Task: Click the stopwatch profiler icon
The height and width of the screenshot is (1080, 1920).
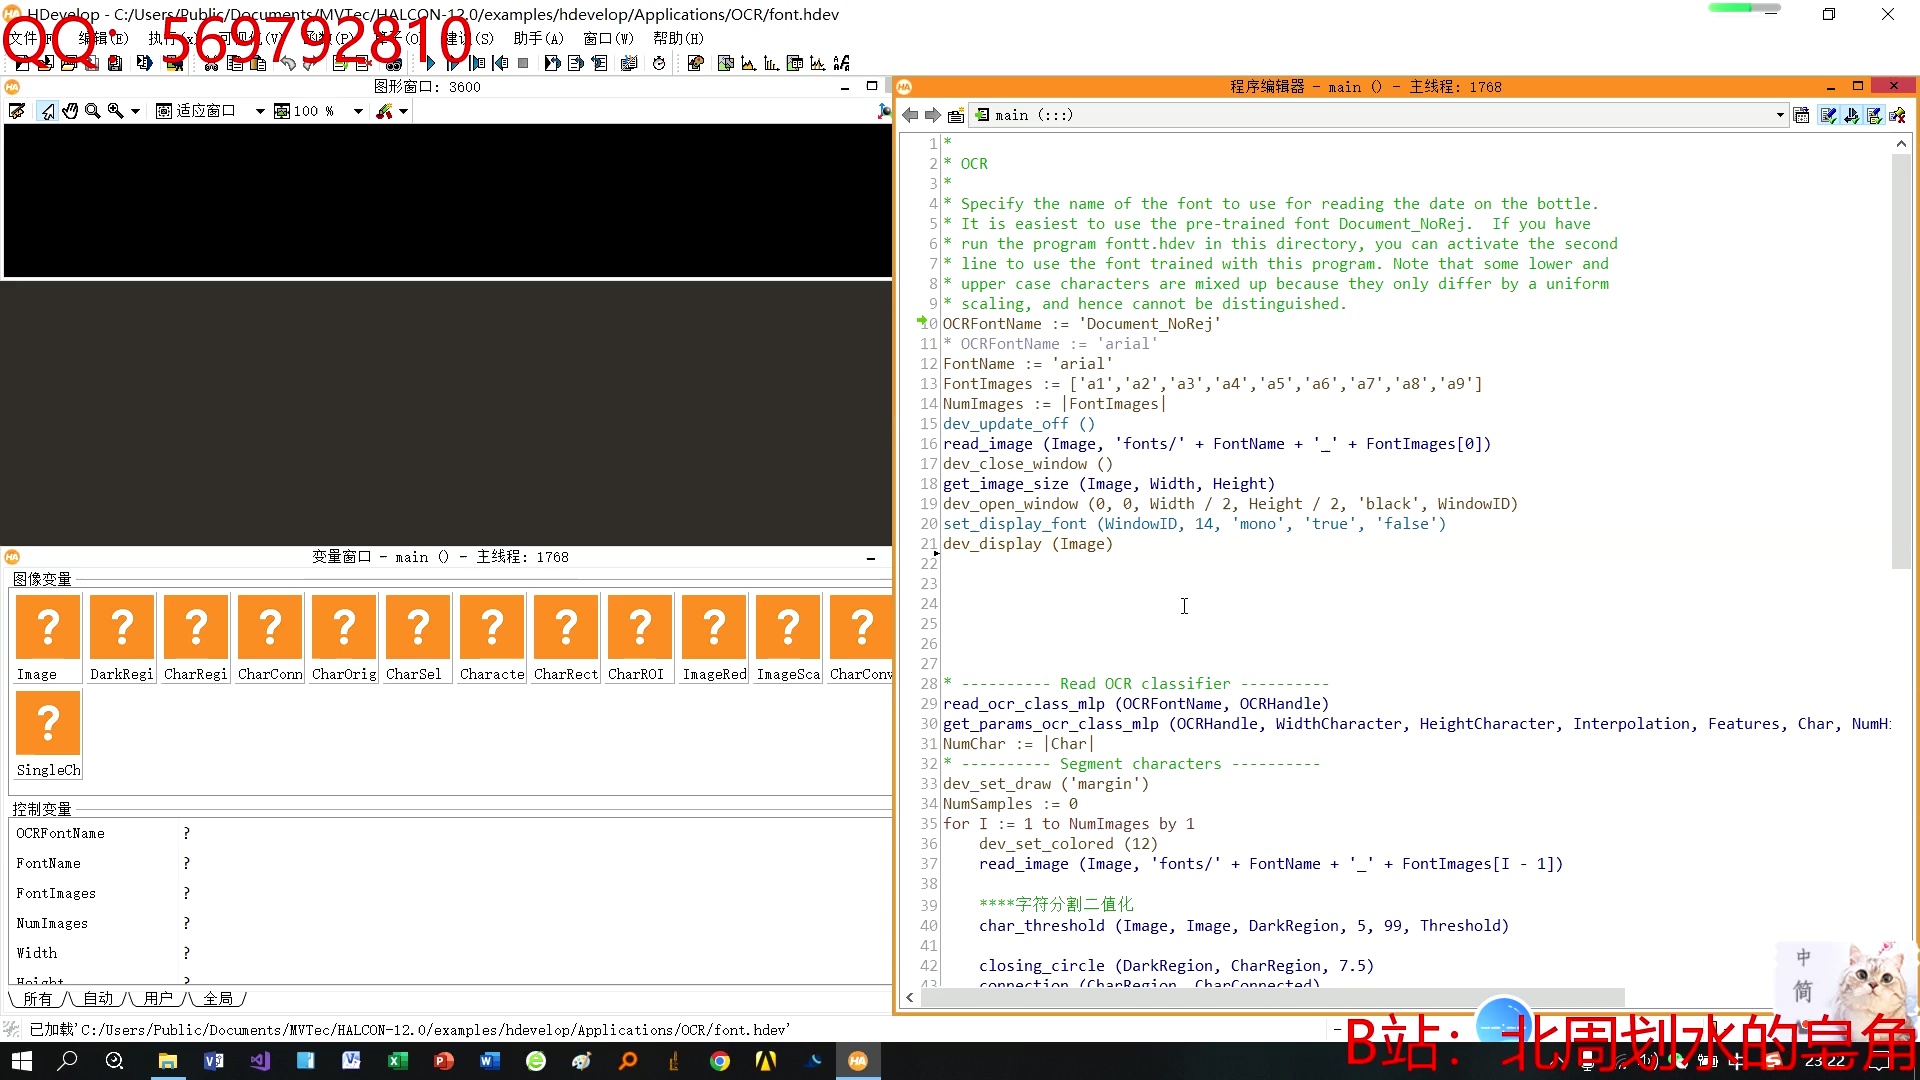Action: coord(659,63)
